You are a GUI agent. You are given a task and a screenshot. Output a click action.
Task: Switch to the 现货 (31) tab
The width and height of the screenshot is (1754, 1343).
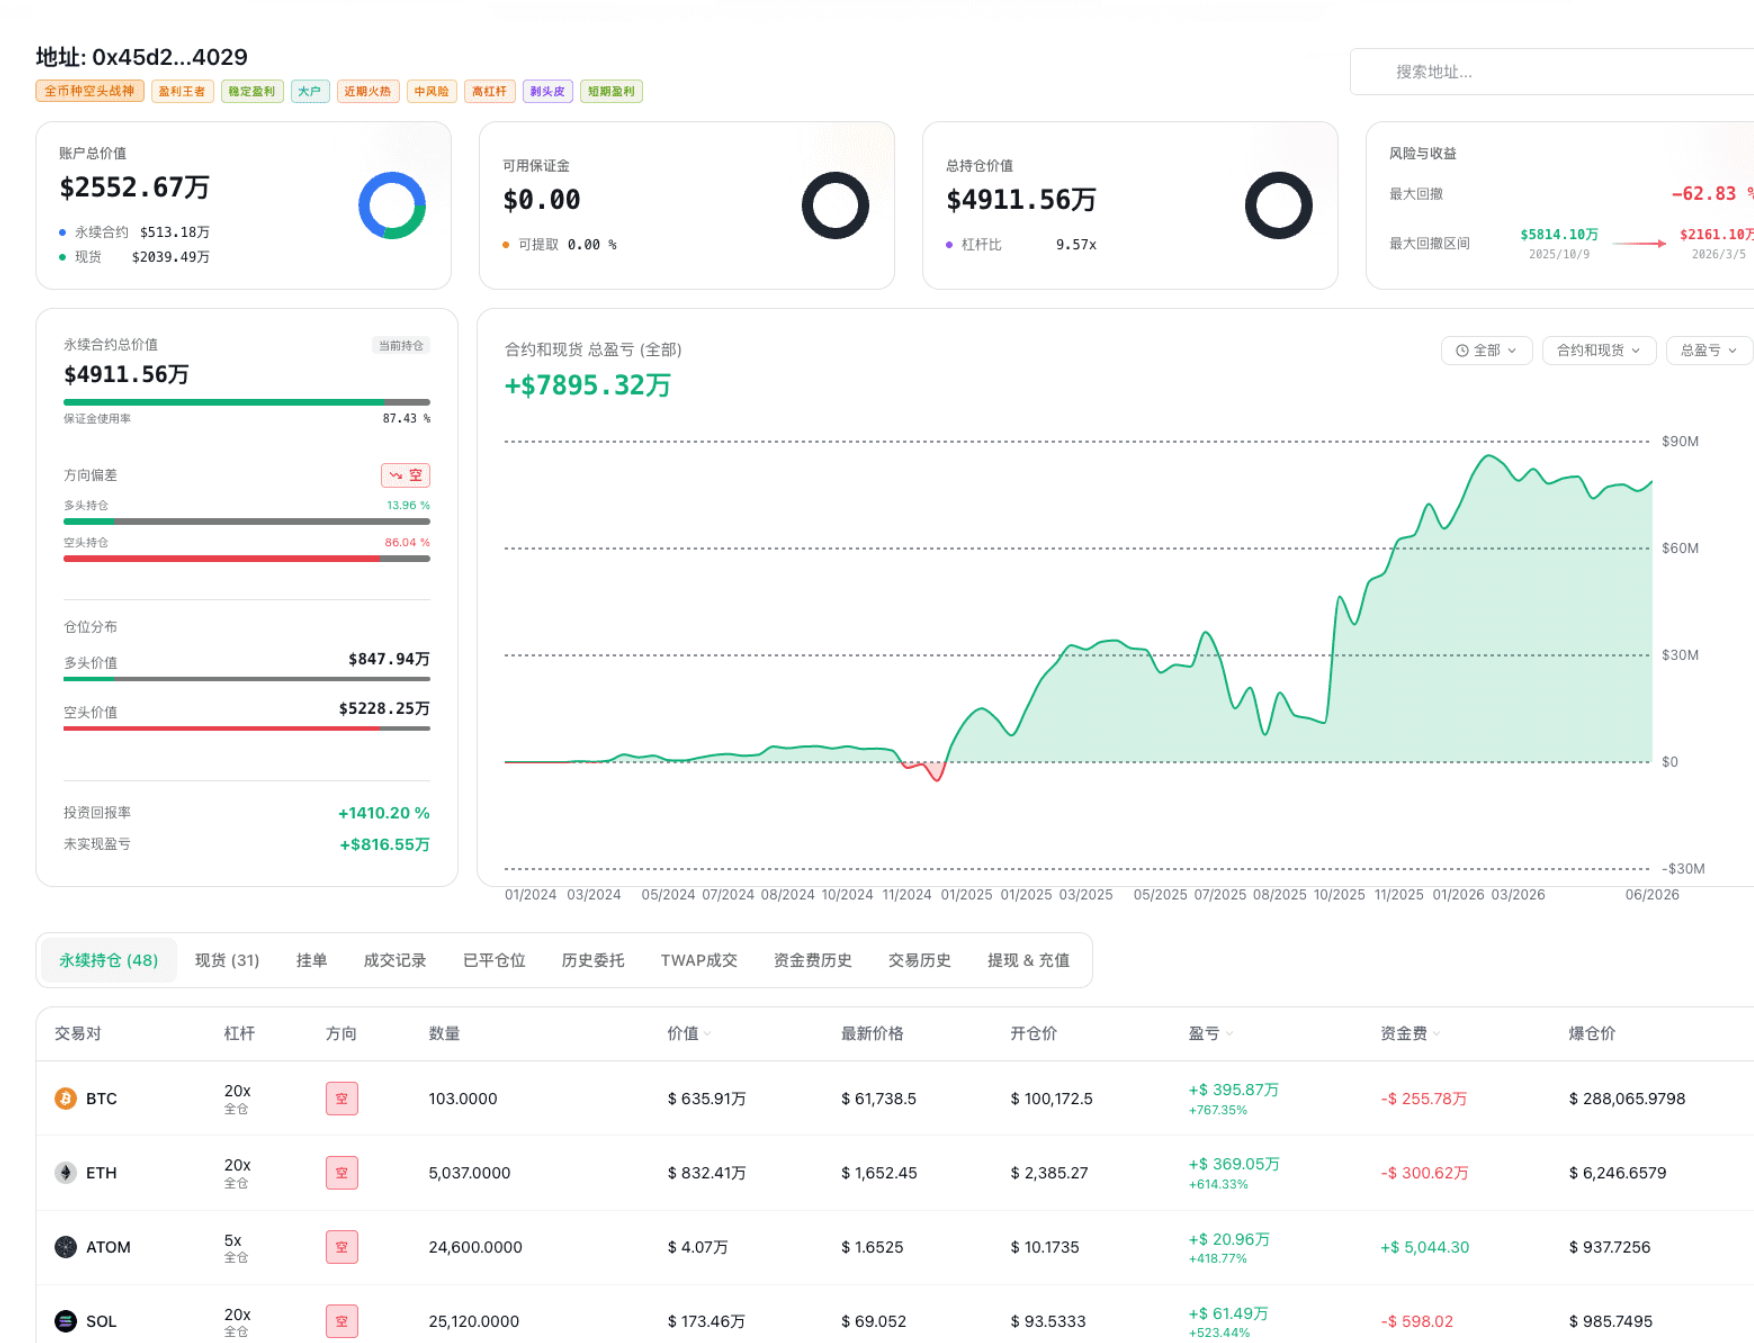pyautogui.click(x=227, y=960)
